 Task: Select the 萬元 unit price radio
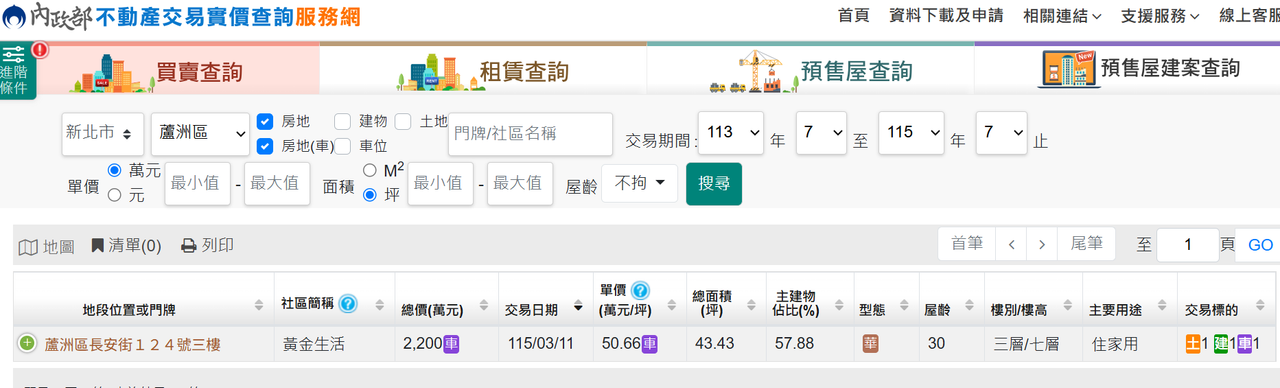click(x=115, y=170)
